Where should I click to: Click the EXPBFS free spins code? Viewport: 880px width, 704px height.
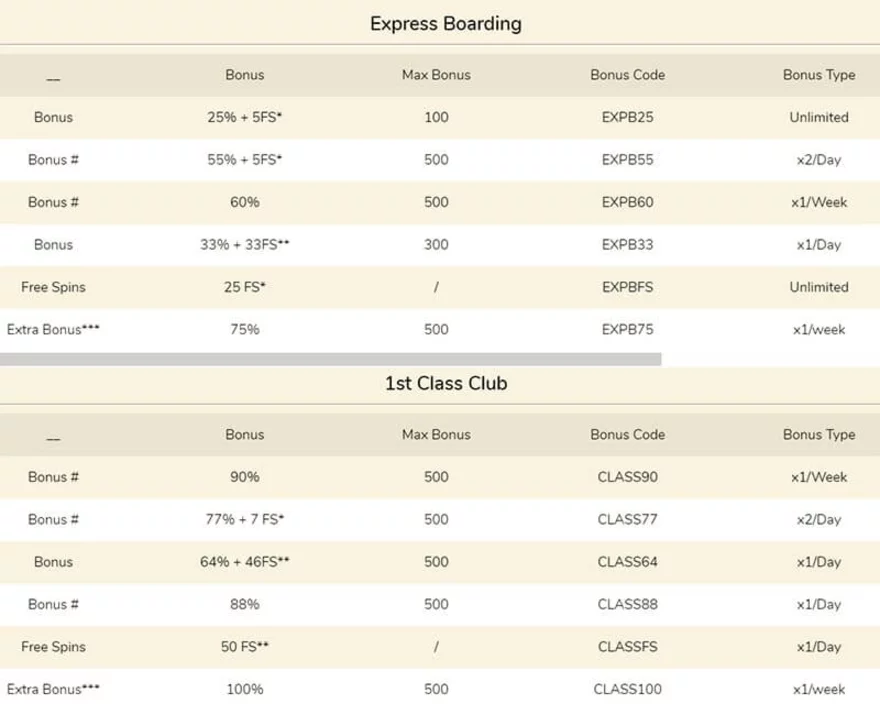coord(627,287)
